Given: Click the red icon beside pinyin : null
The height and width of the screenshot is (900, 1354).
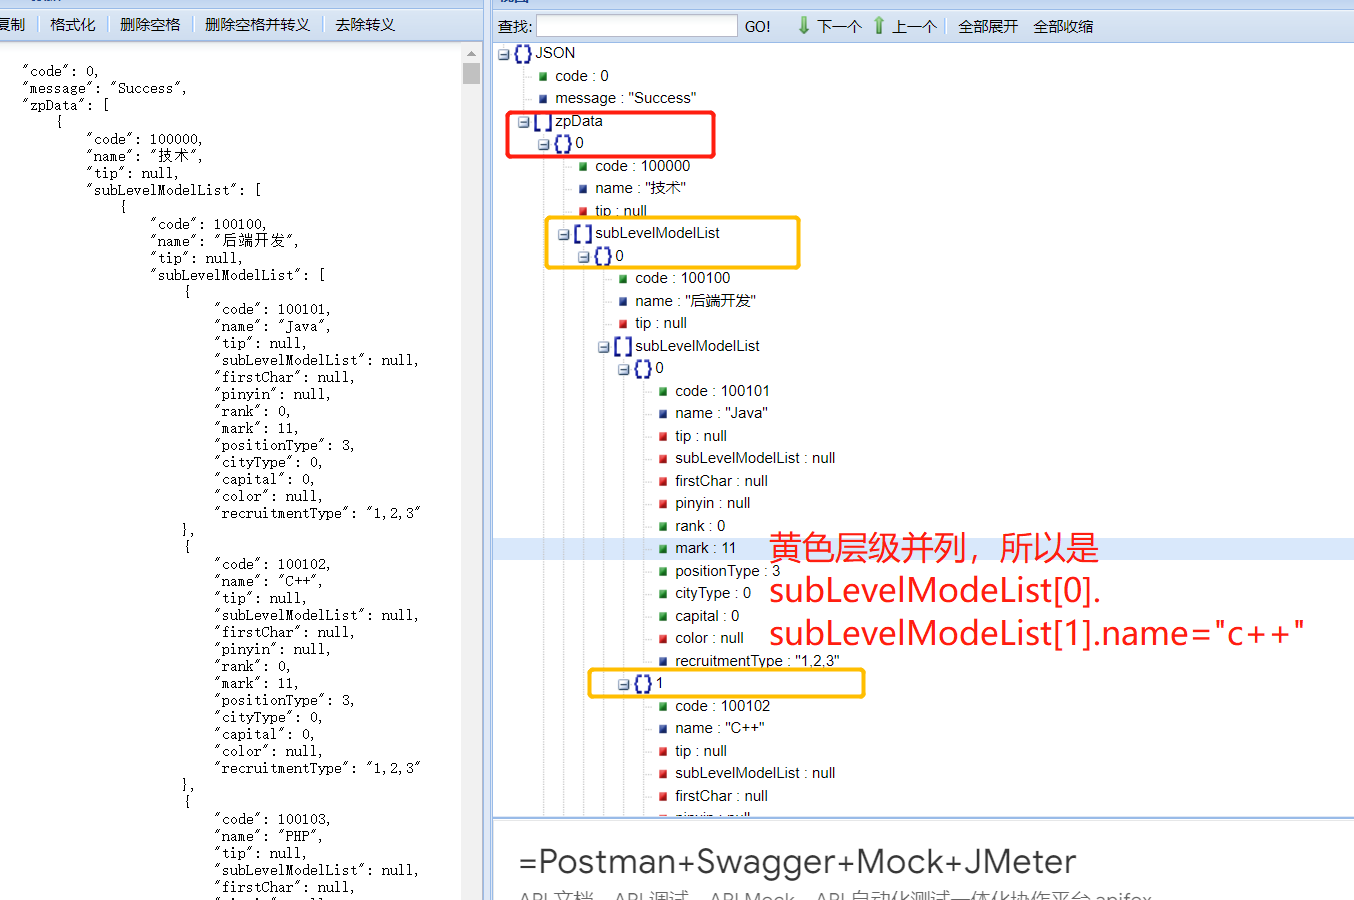Looking at the screenshot, I should (x=663, y=504).
